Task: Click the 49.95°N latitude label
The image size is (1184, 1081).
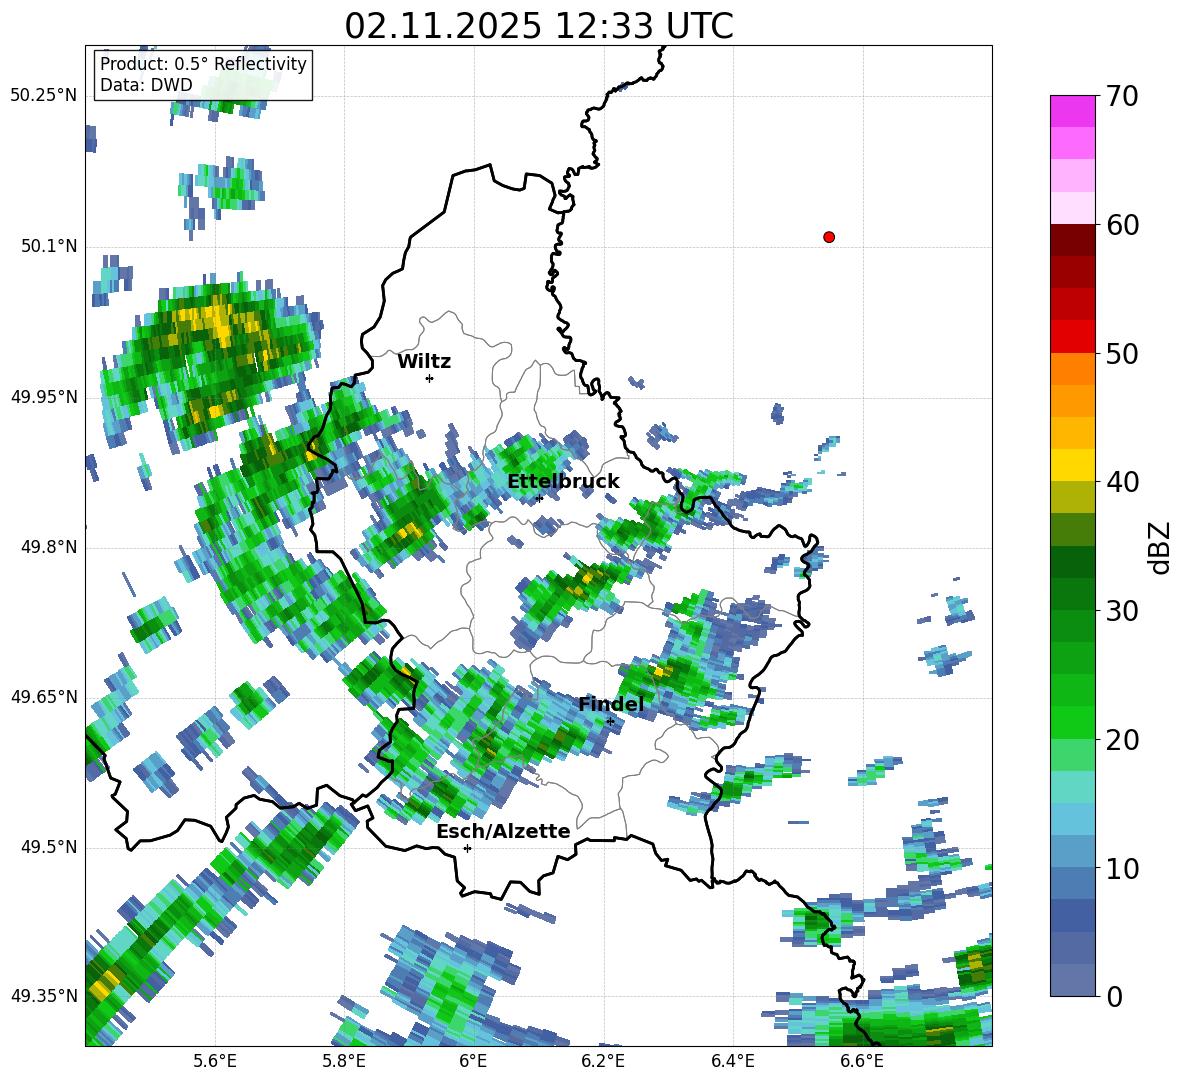Action: (44, 396)
